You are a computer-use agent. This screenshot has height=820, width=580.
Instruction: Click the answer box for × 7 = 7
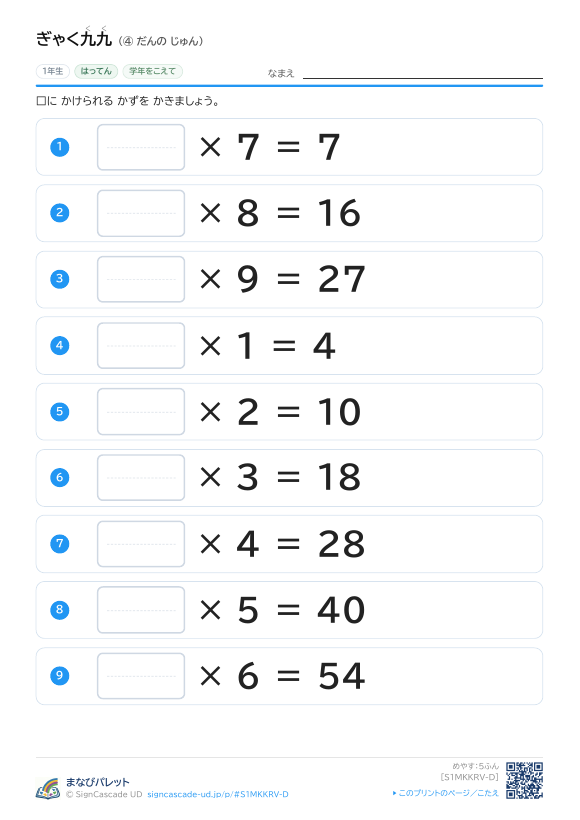[x=141, y=147]
